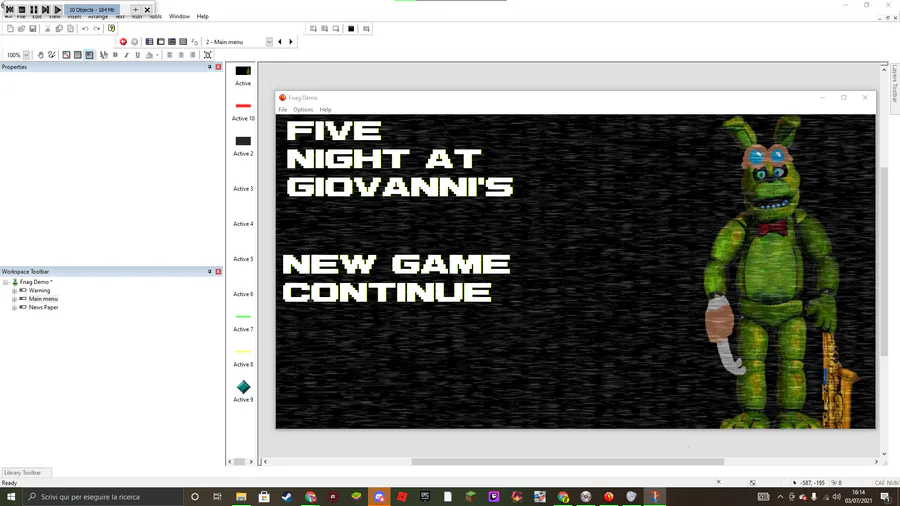The width and height of the screenshot is (900, 506).
Task: Open Steam from the taskbar
Action: [287, 497]
